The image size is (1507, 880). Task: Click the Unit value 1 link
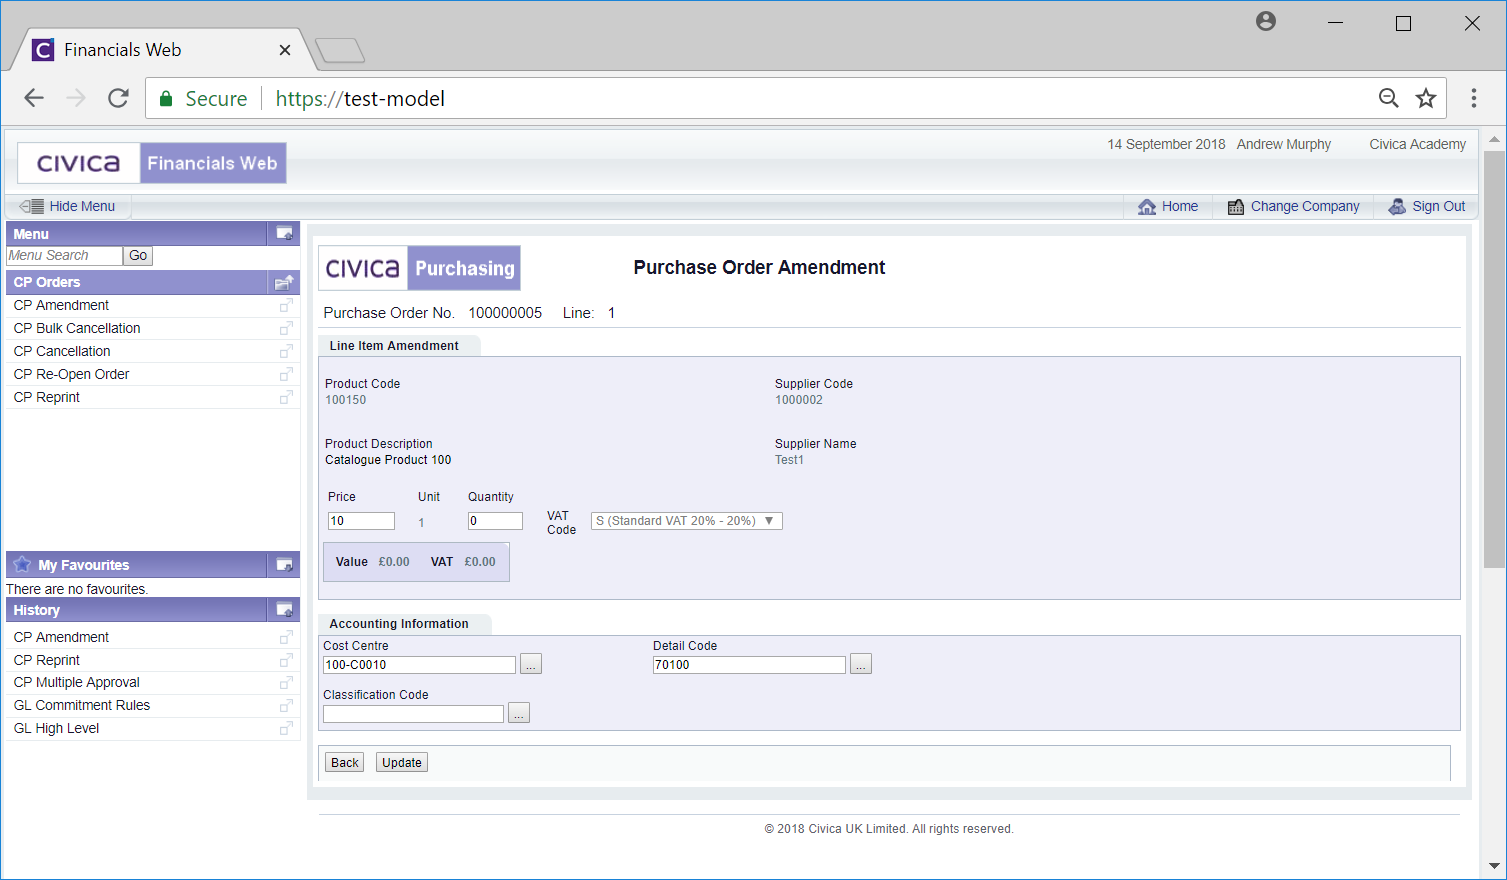click(x=421, y=522)
